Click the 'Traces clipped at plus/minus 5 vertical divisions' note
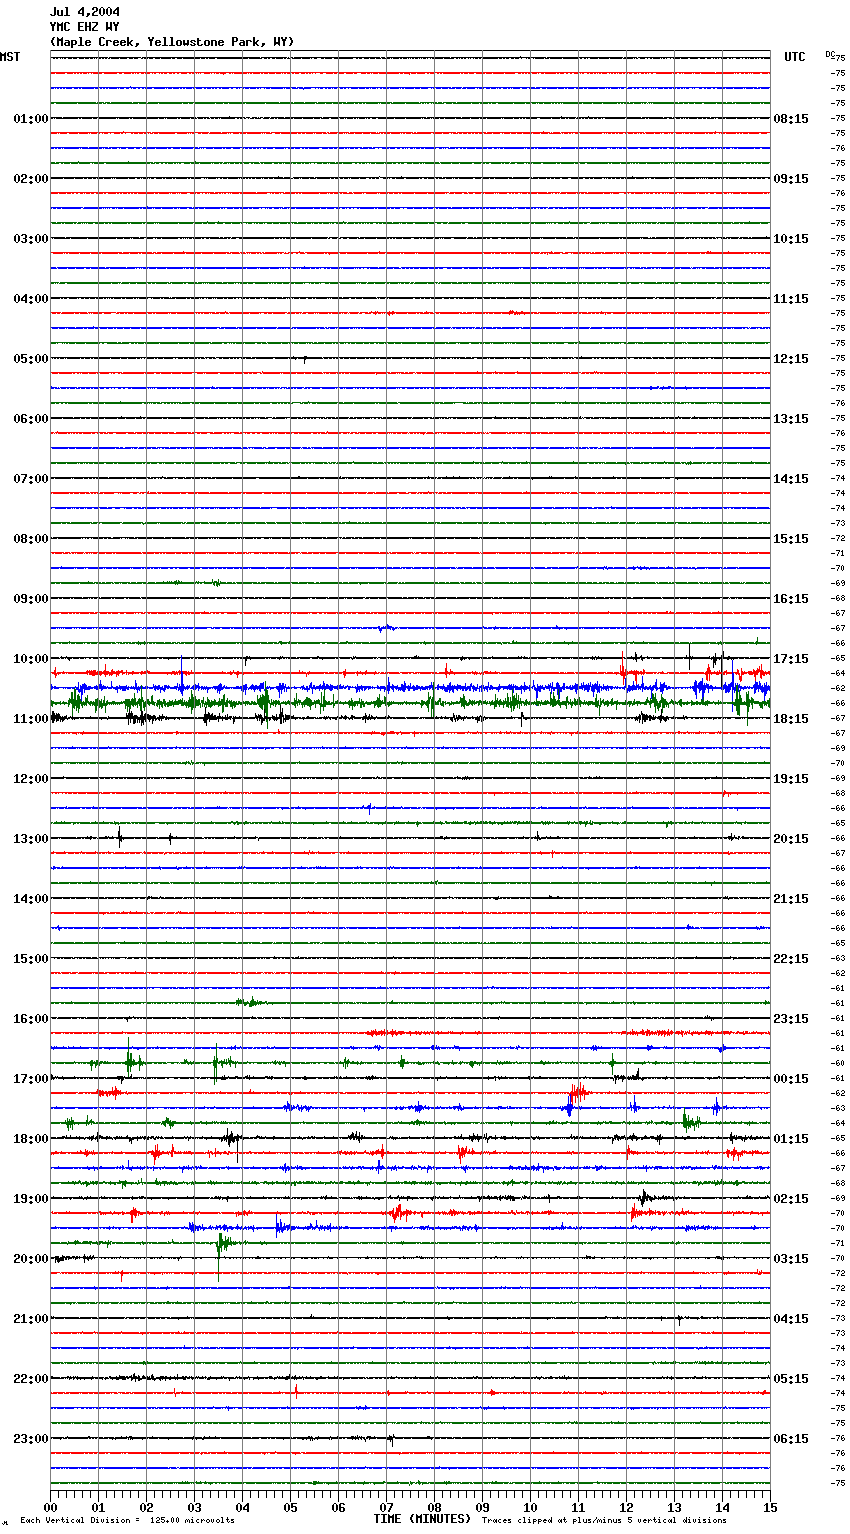Viewport: 850px width, 1534px height. point(604,1521)
